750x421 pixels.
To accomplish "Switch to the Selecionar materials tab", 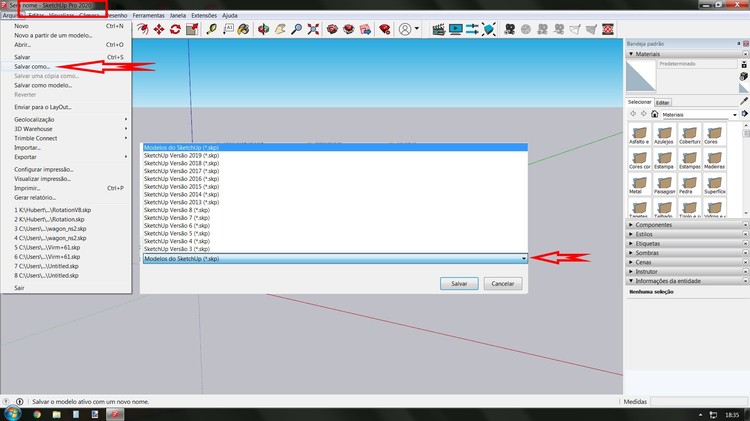I will pos(640,102).
